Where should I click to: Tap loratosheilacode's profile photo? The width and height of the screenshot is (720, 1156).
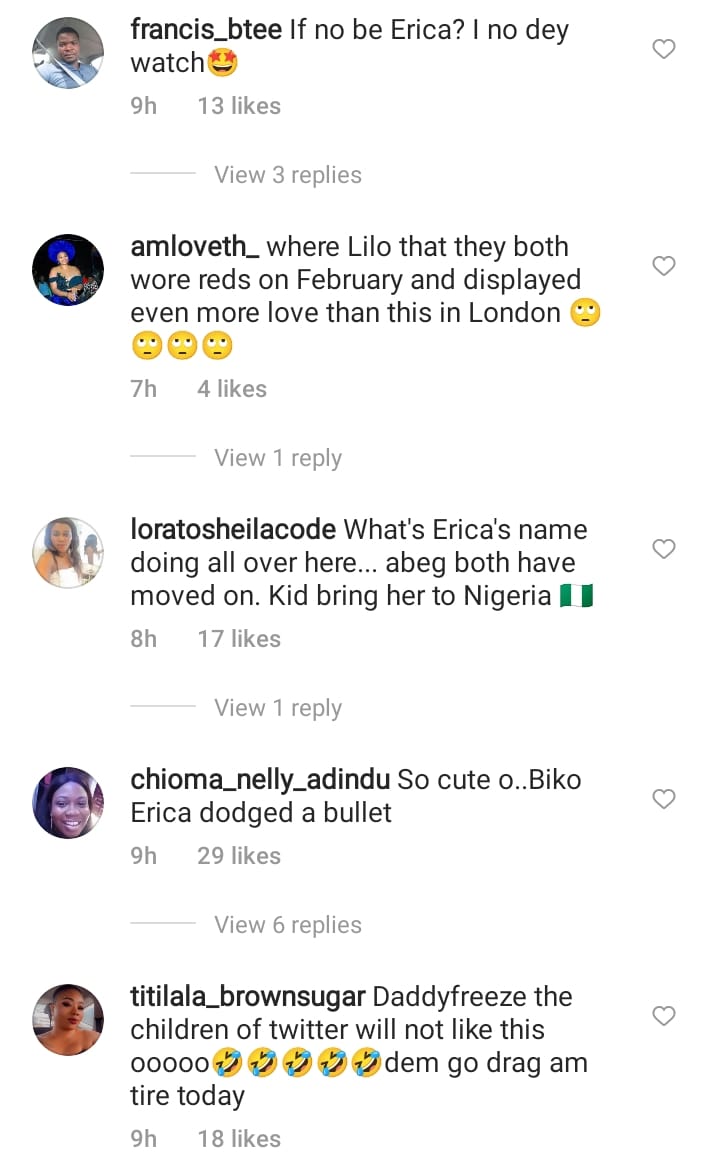tap(68, 553)
